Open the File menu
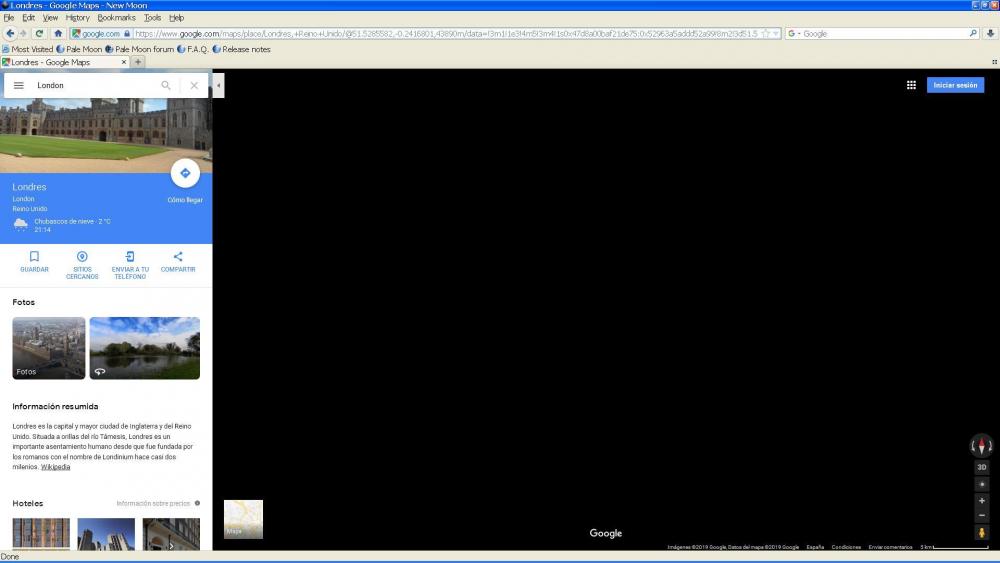 9,18
